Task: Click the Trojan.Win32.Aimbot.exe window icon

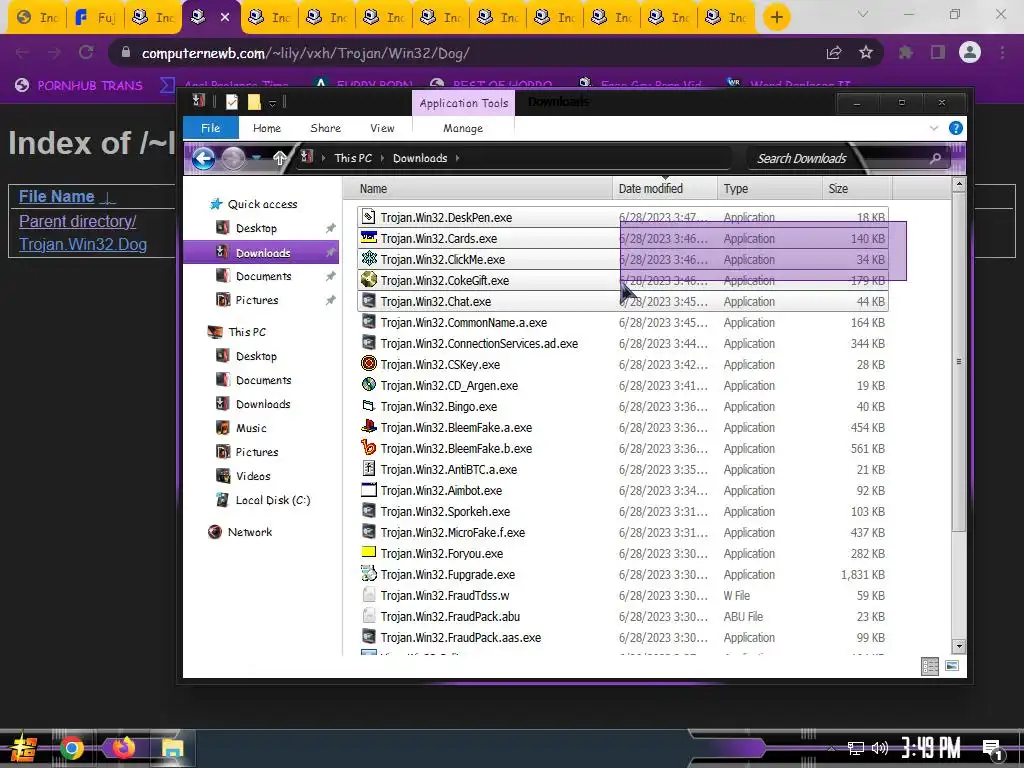Action: tap(368, 490)
